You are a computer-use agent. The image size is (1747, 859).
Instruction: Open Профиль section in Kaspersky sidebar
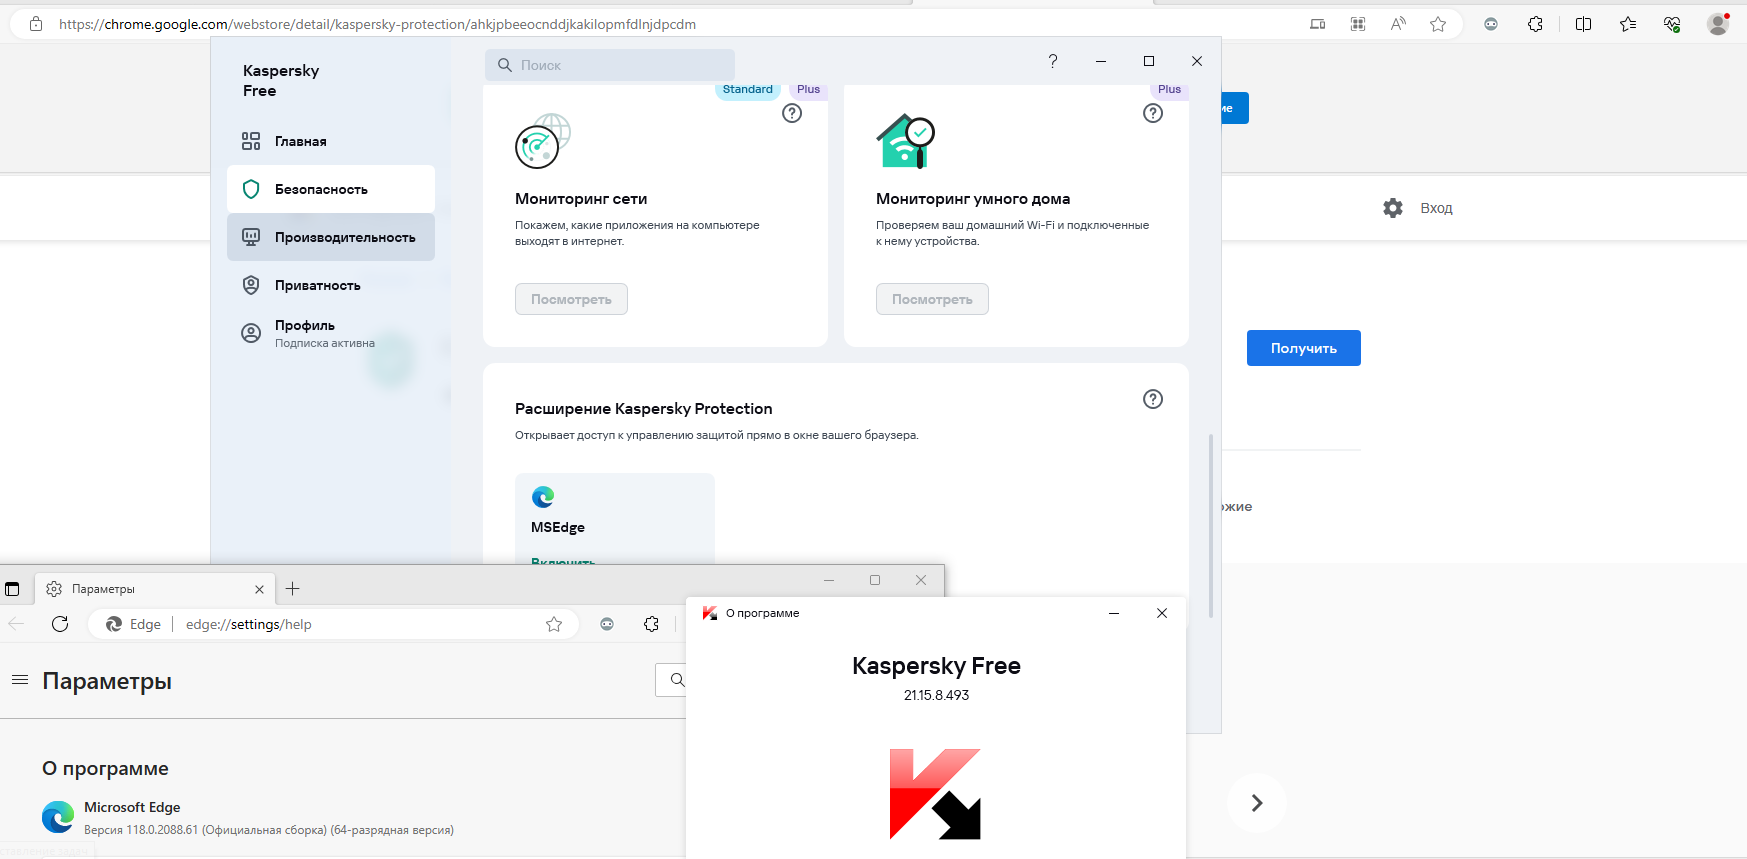[x=331, y=333]
